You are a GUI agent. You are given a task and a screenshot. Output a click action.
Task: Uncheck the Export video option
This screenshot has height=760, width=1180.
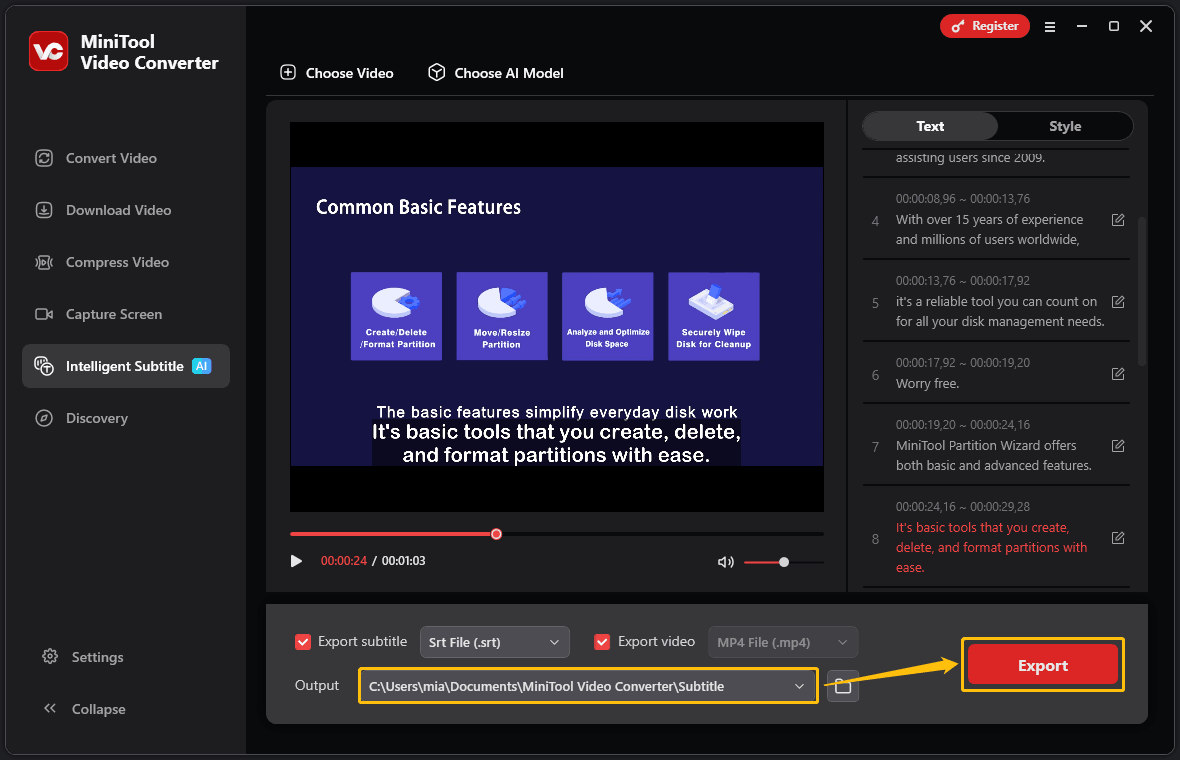tap(602, 642)
